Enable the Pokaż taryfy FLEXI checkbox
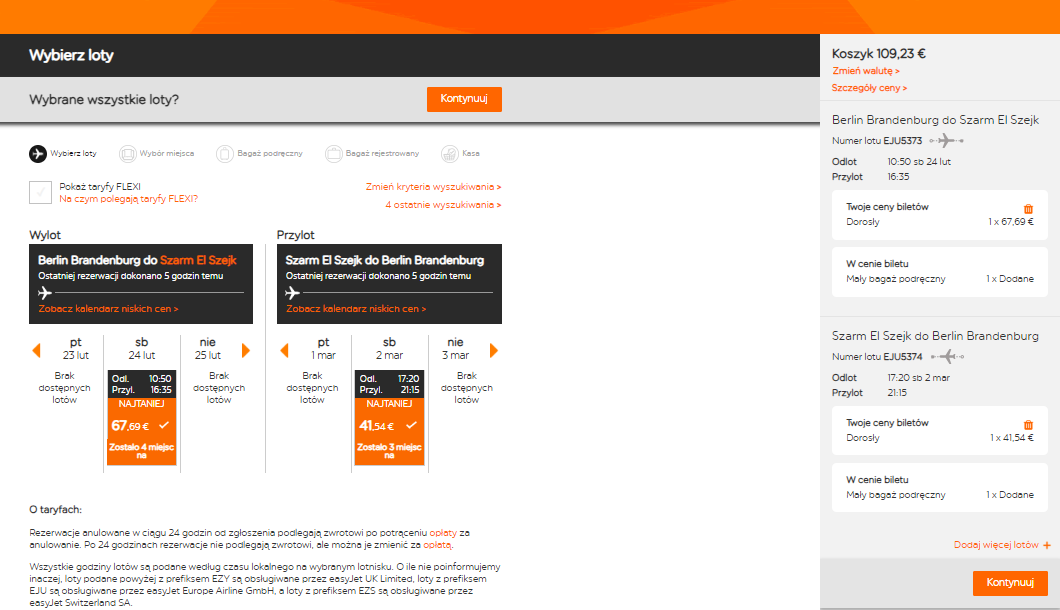 (41, 192)
